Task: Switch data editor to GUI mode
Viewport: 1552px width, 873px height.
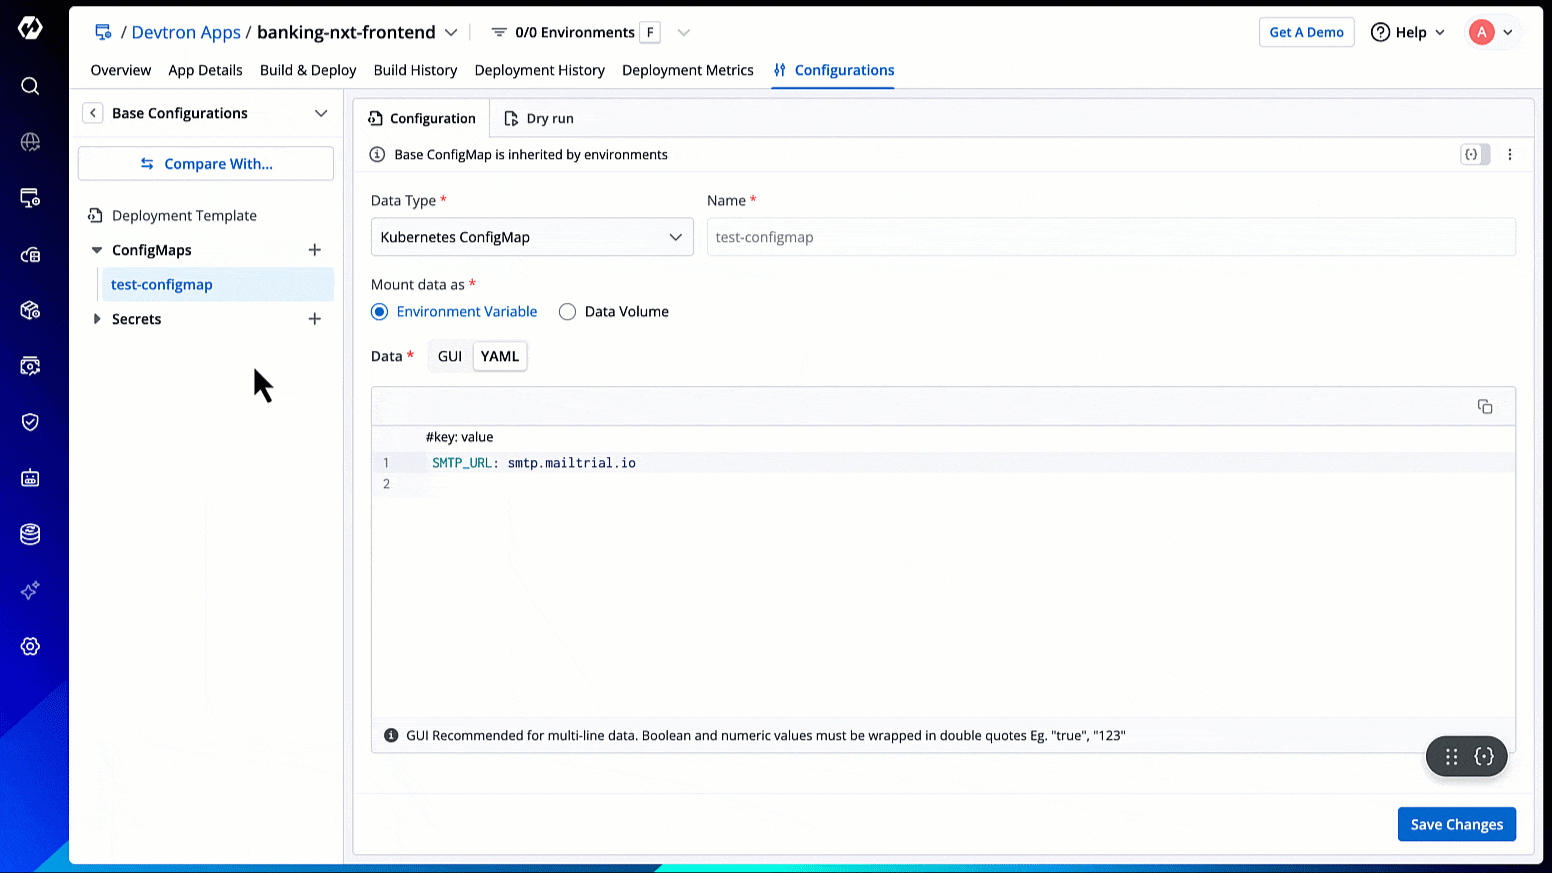Action: (x=450, y=356)
